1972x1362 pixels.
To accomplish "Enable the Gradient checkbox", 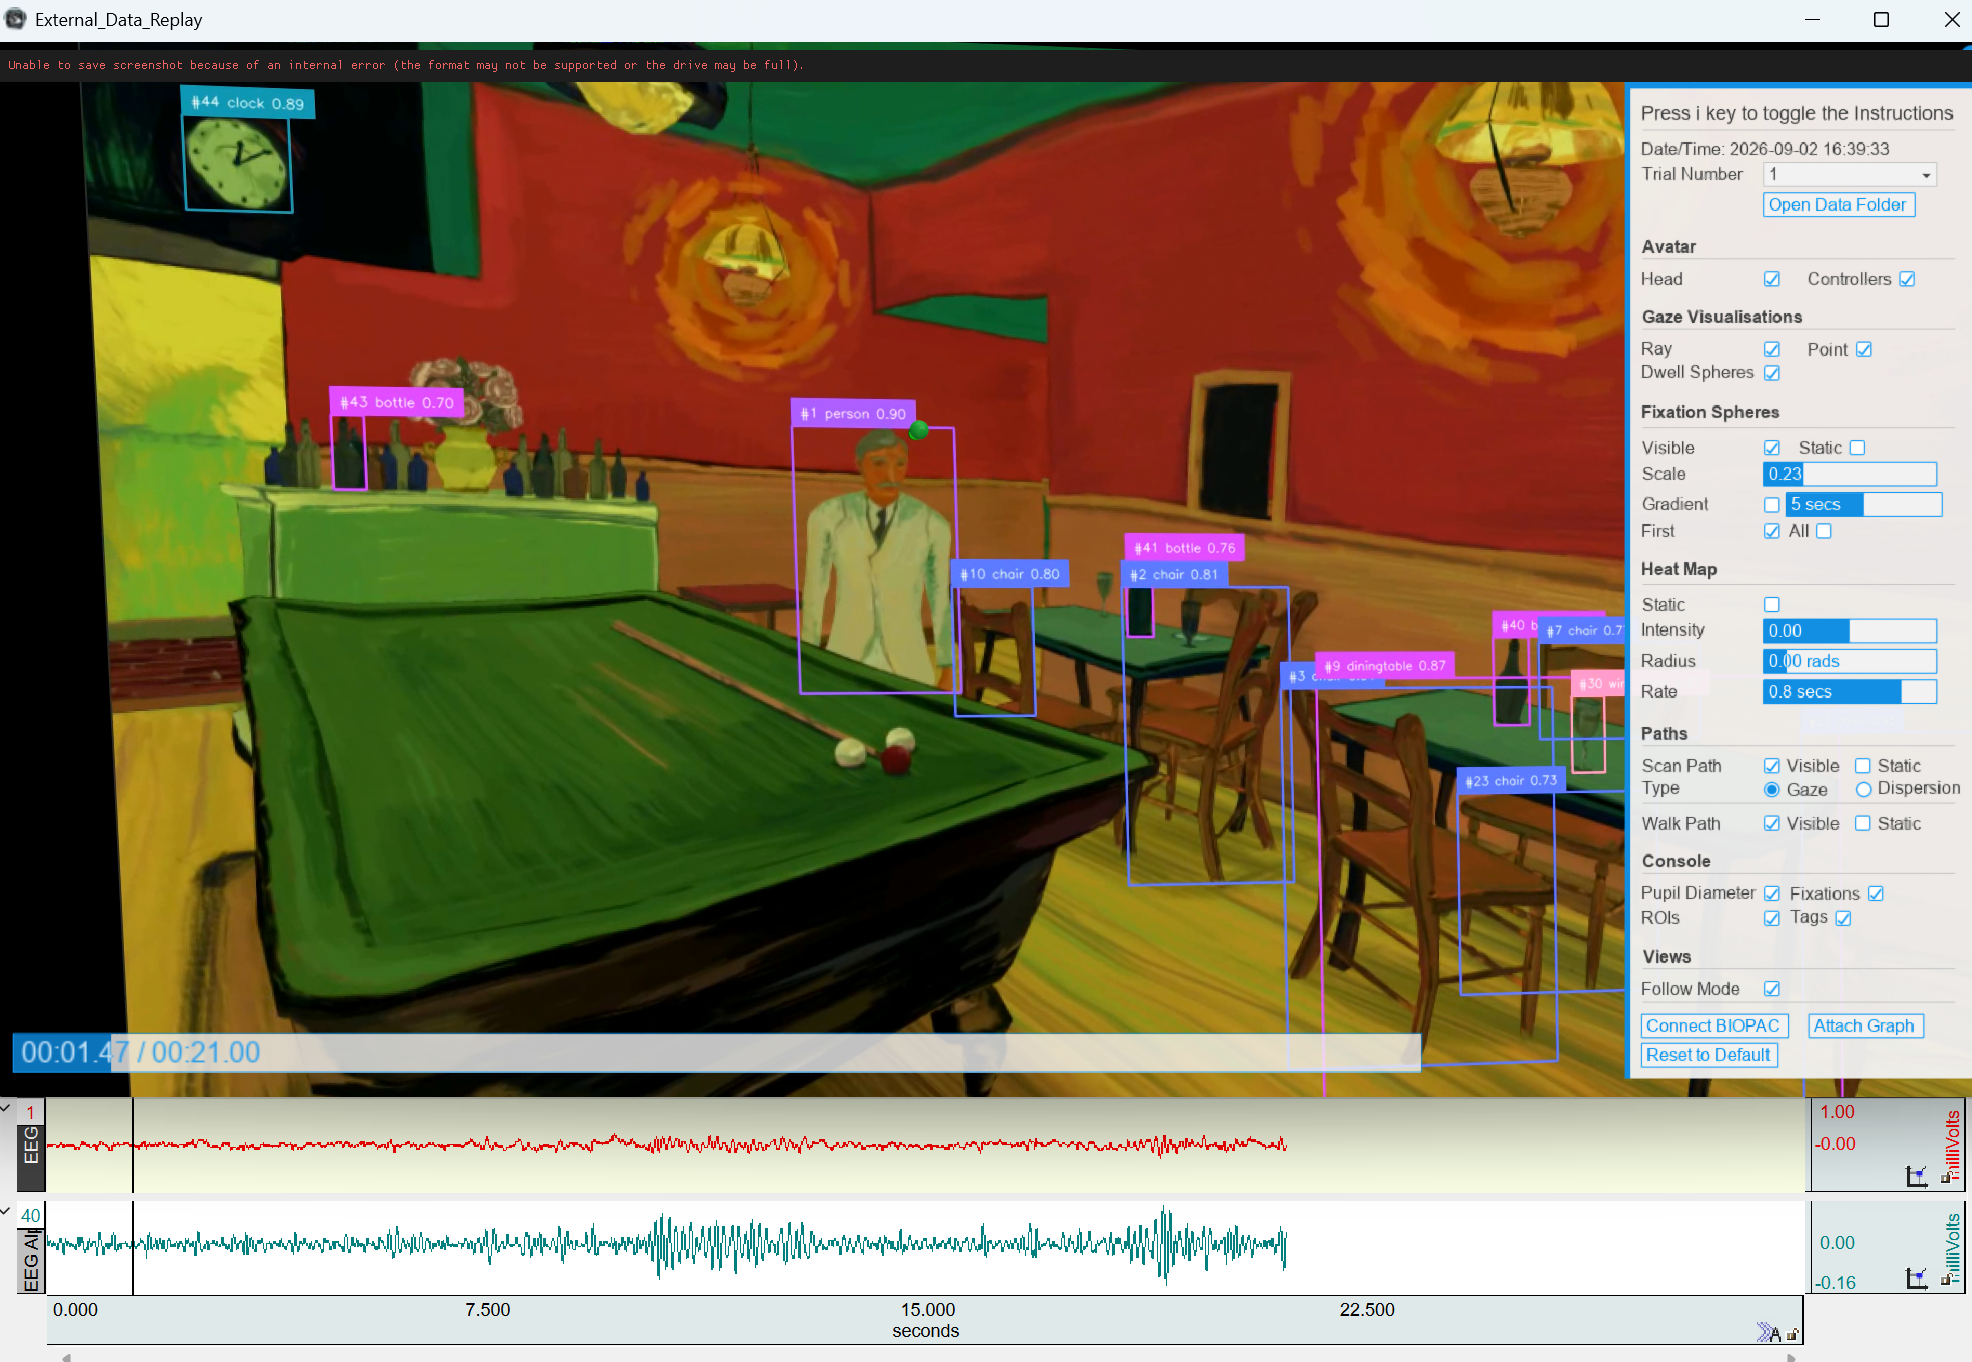I will point(1772,505).
